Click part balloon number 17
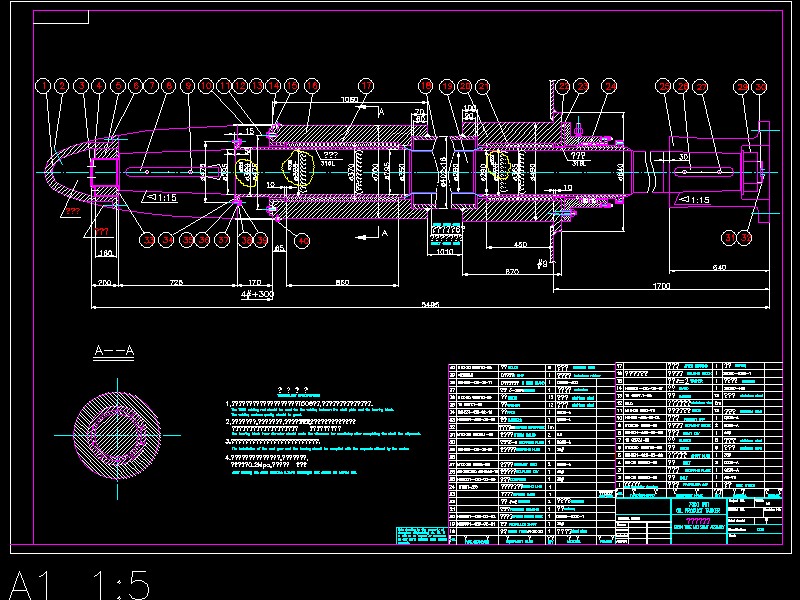 click(366, 86)
